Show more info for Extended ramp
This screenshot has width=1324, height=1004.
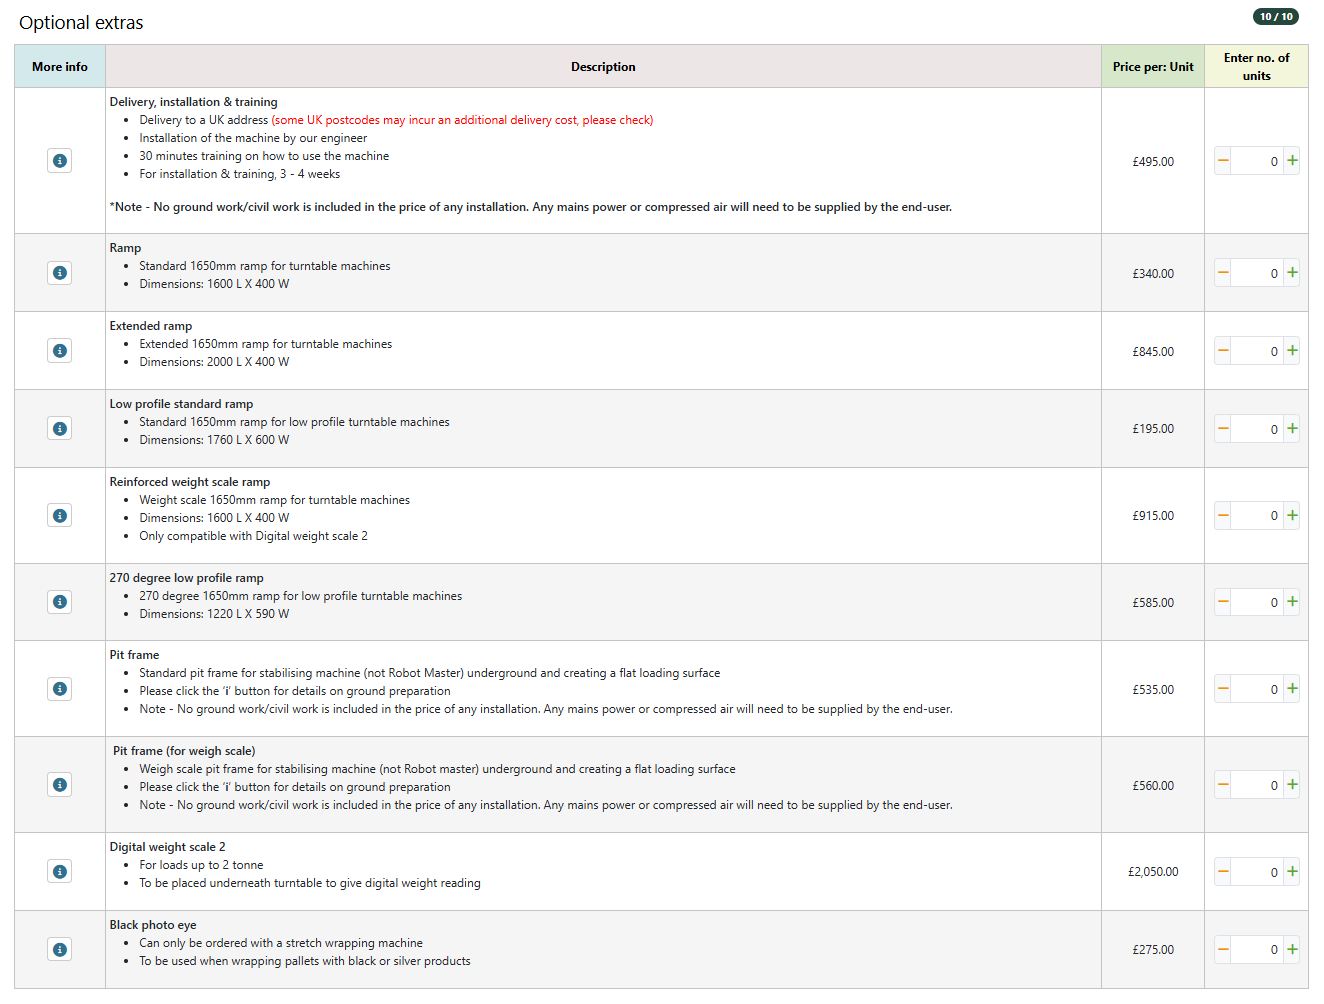pos(60,351)
